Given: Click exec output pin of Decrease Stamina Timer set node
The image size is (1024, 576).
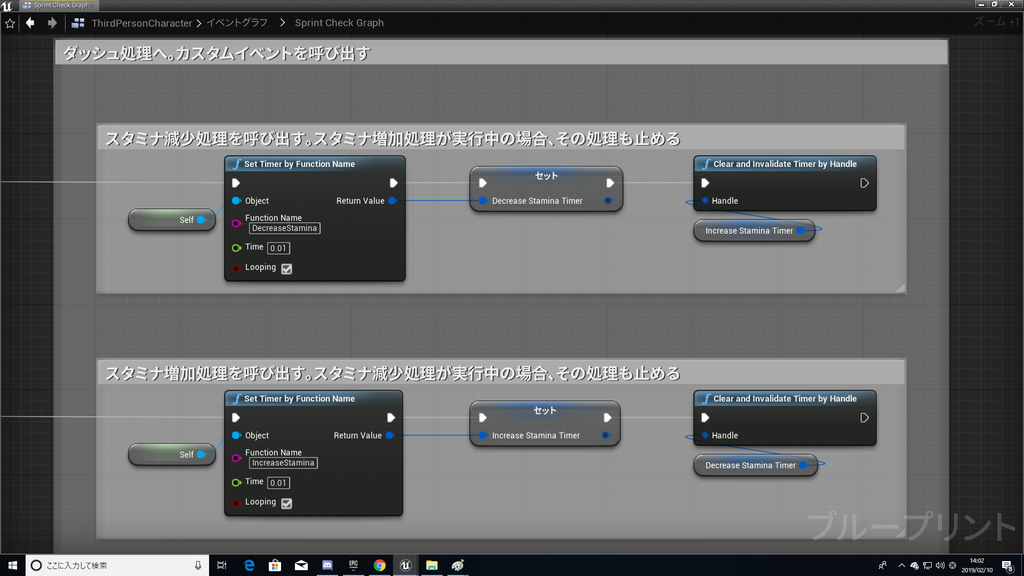Looking at the screenshot, I should point(609,183).
